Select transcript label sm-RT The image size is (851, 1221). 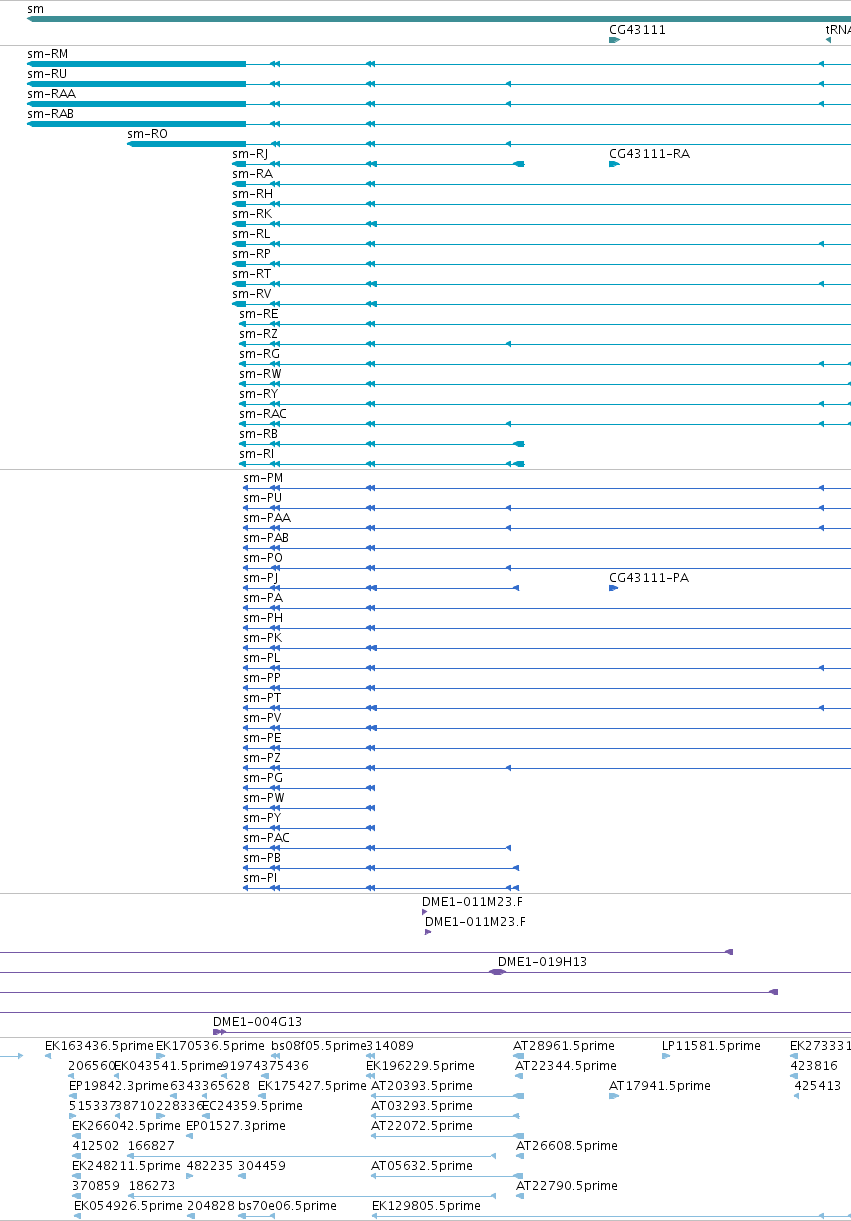click(x=251, y=274)
